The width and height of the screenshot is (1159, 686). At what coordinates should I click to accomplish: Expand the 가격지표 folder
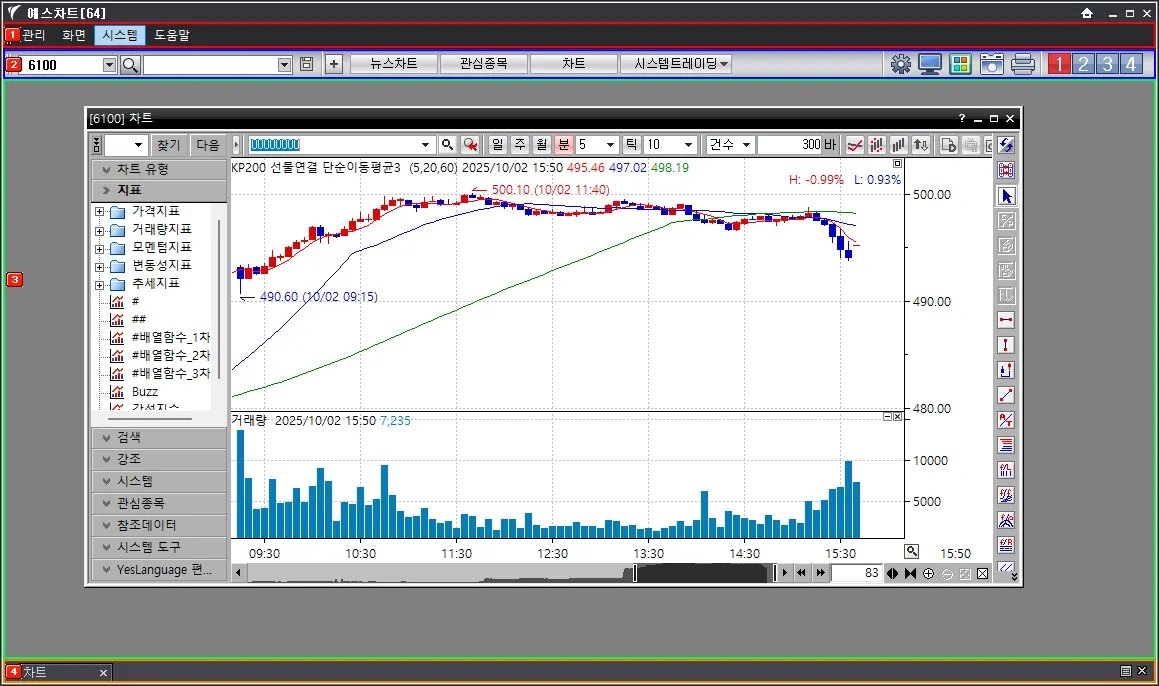tap(100, 212)
